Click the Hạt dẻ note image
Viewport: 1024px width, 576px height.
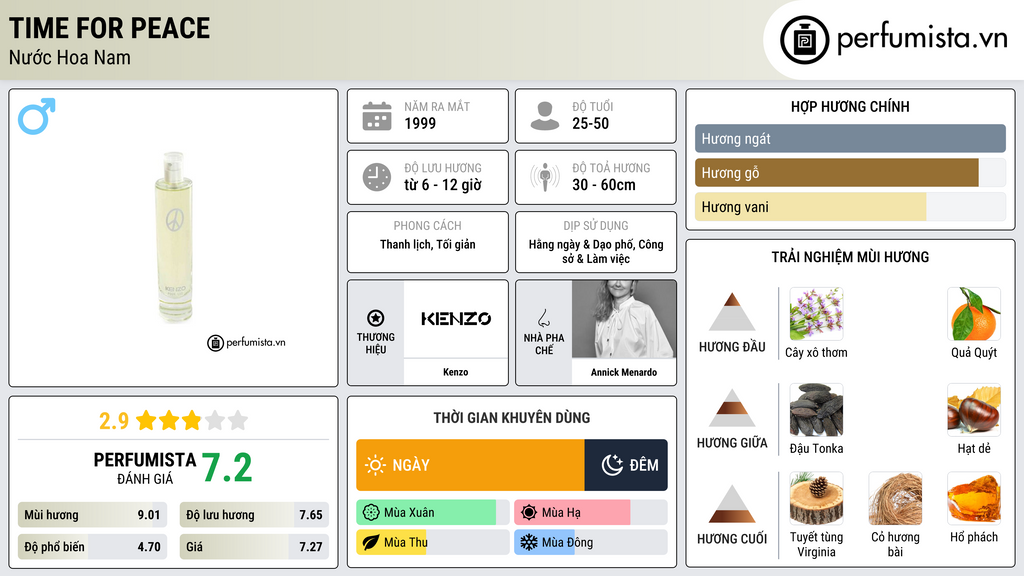pyautogui.click(x=974, y=410)
